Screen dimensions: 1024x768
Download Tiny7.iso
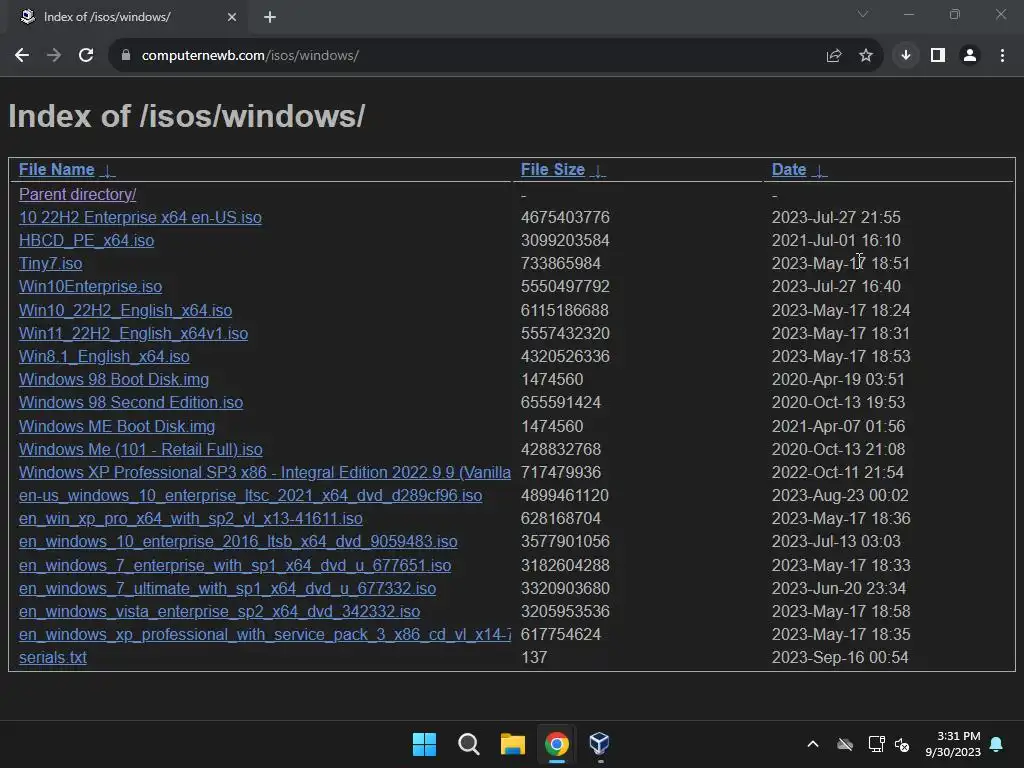(50, 263)
